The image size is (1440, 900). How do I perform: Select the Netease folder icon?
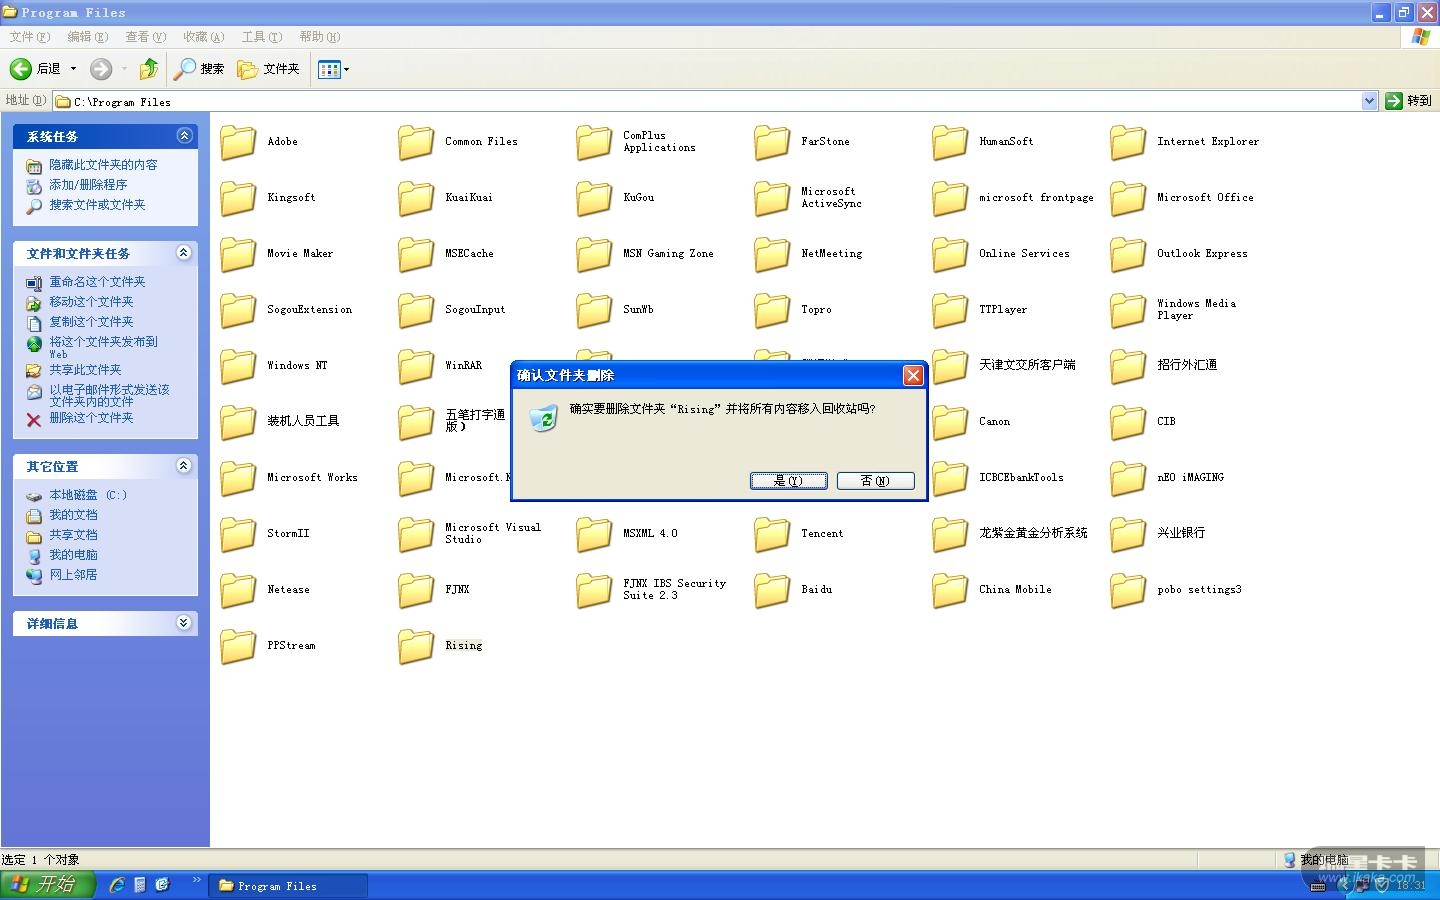pos(238,590)
